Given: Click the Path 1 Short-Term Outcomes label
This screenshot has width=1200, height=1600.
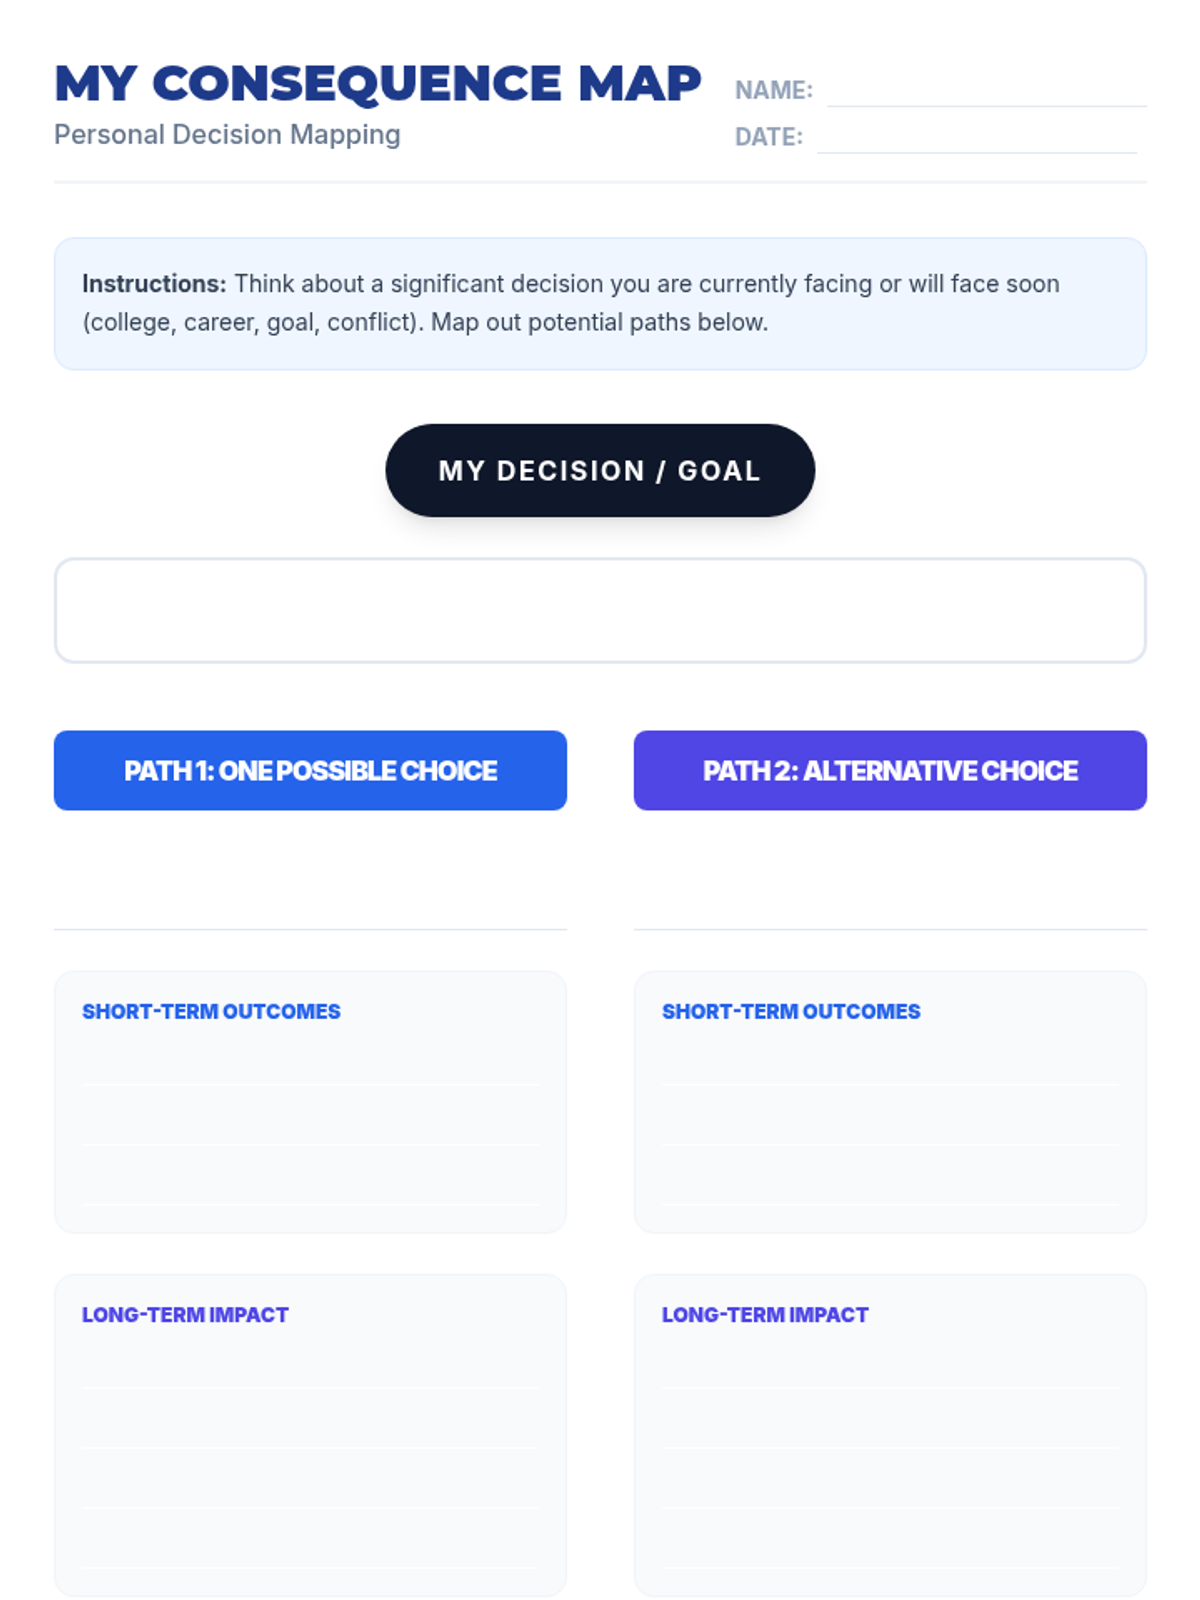Looking at the screenshot, I should [211, 1011].
